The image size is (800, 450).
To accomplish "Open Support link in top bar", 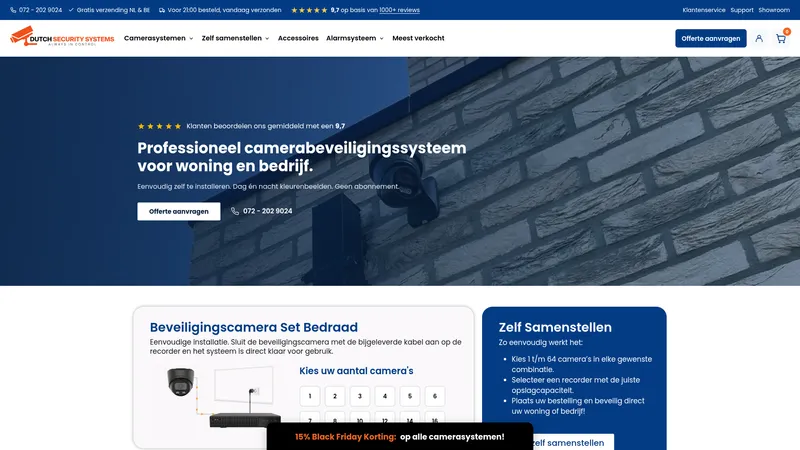I will coord(742,10).
